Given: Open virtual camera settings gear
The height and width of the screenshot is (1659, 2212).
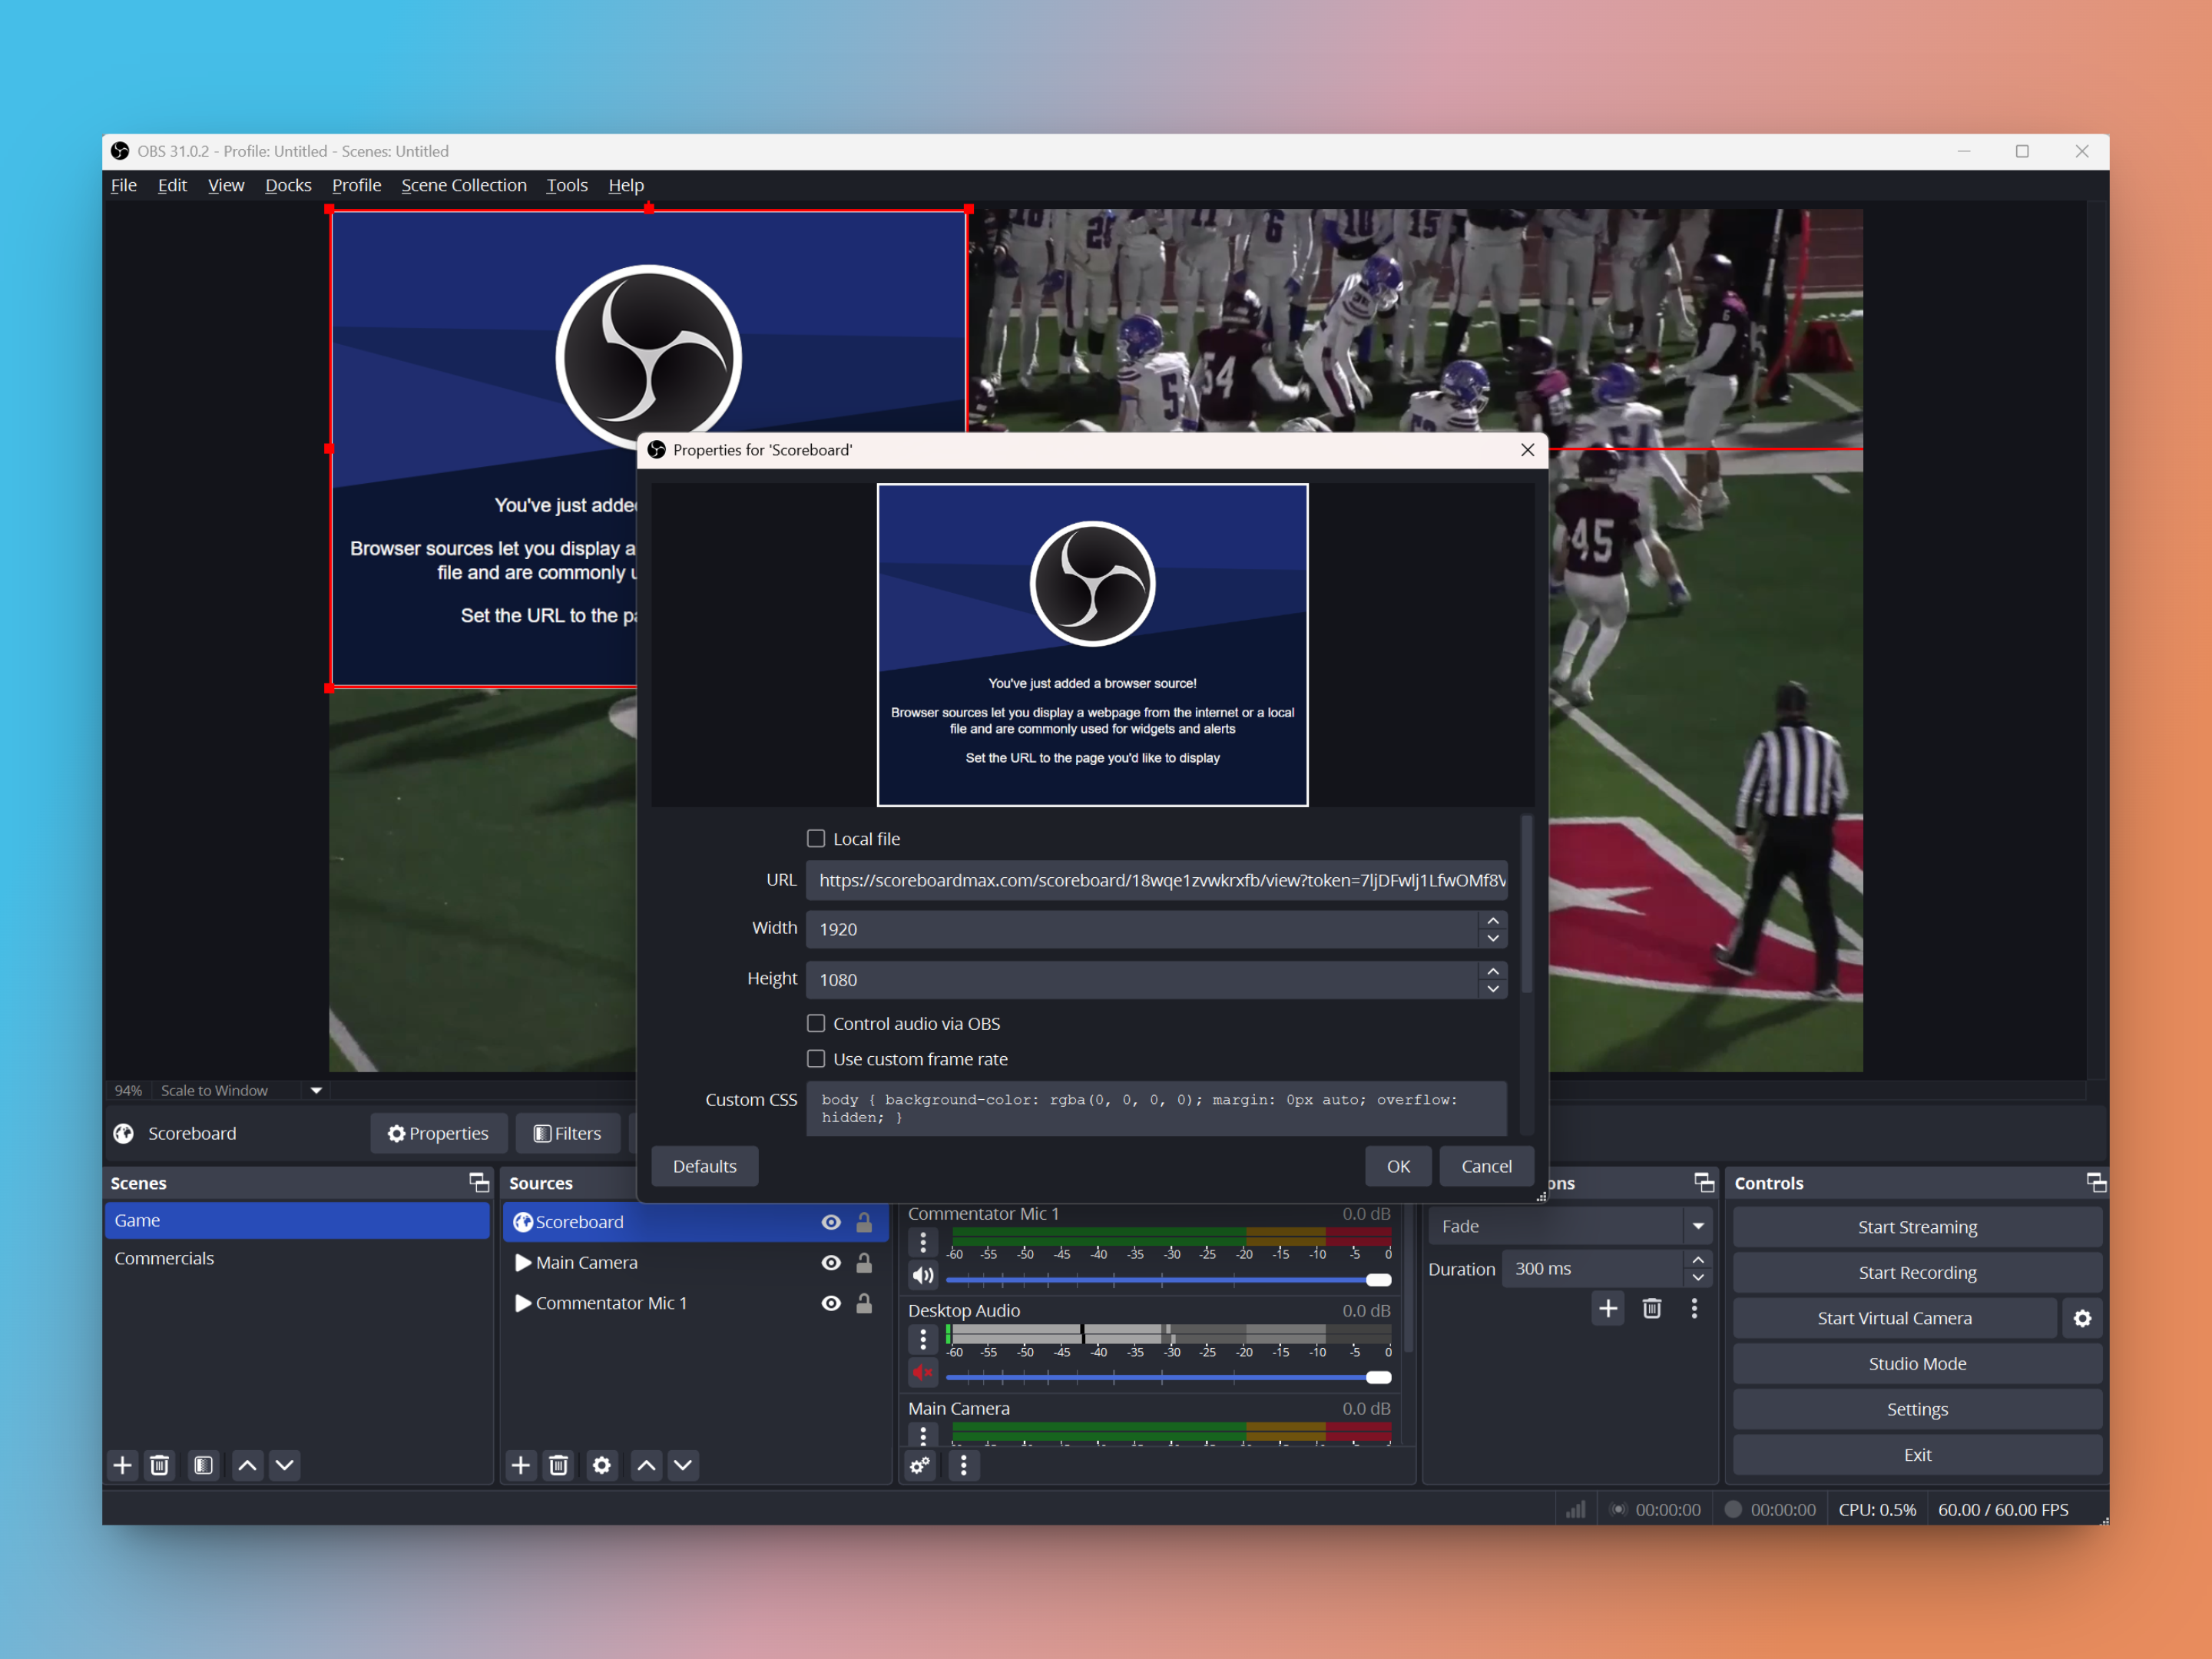Looking at the screenshot, I should tap(2083, 1318).
